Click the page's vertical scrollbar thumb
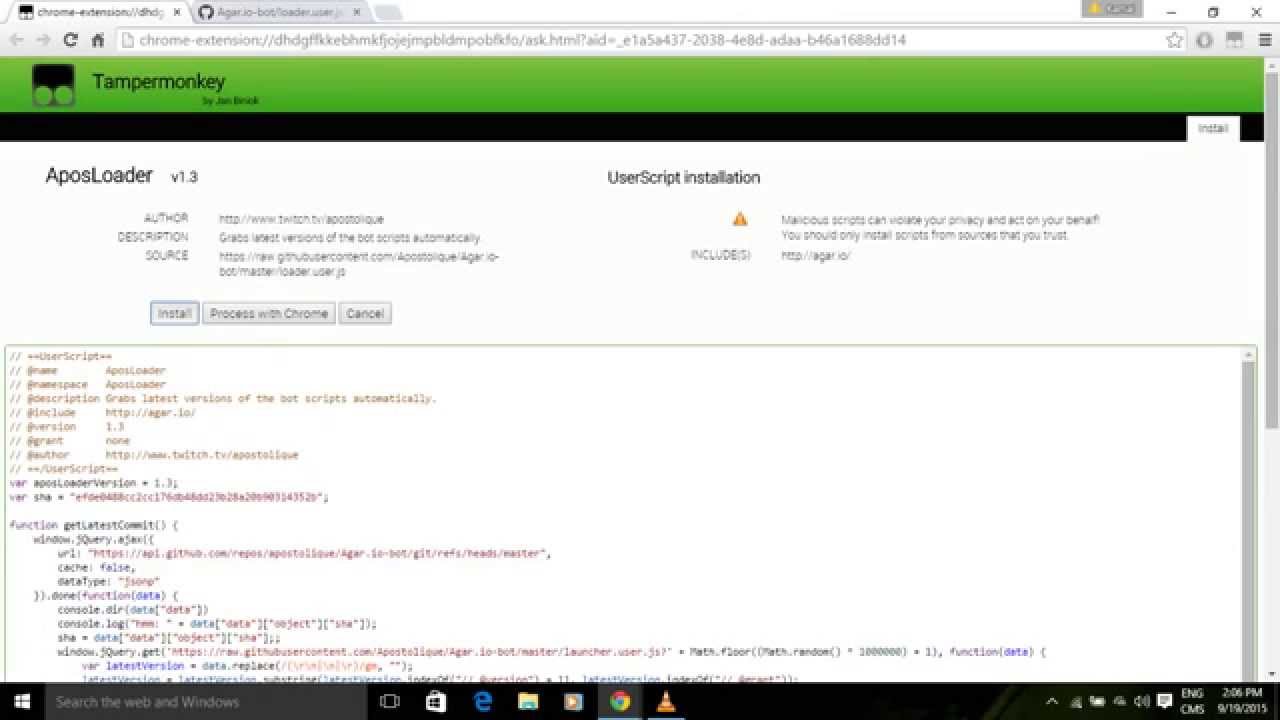Image resolution: width=1280 pixels, height=720 pixels. (1272, 250)
